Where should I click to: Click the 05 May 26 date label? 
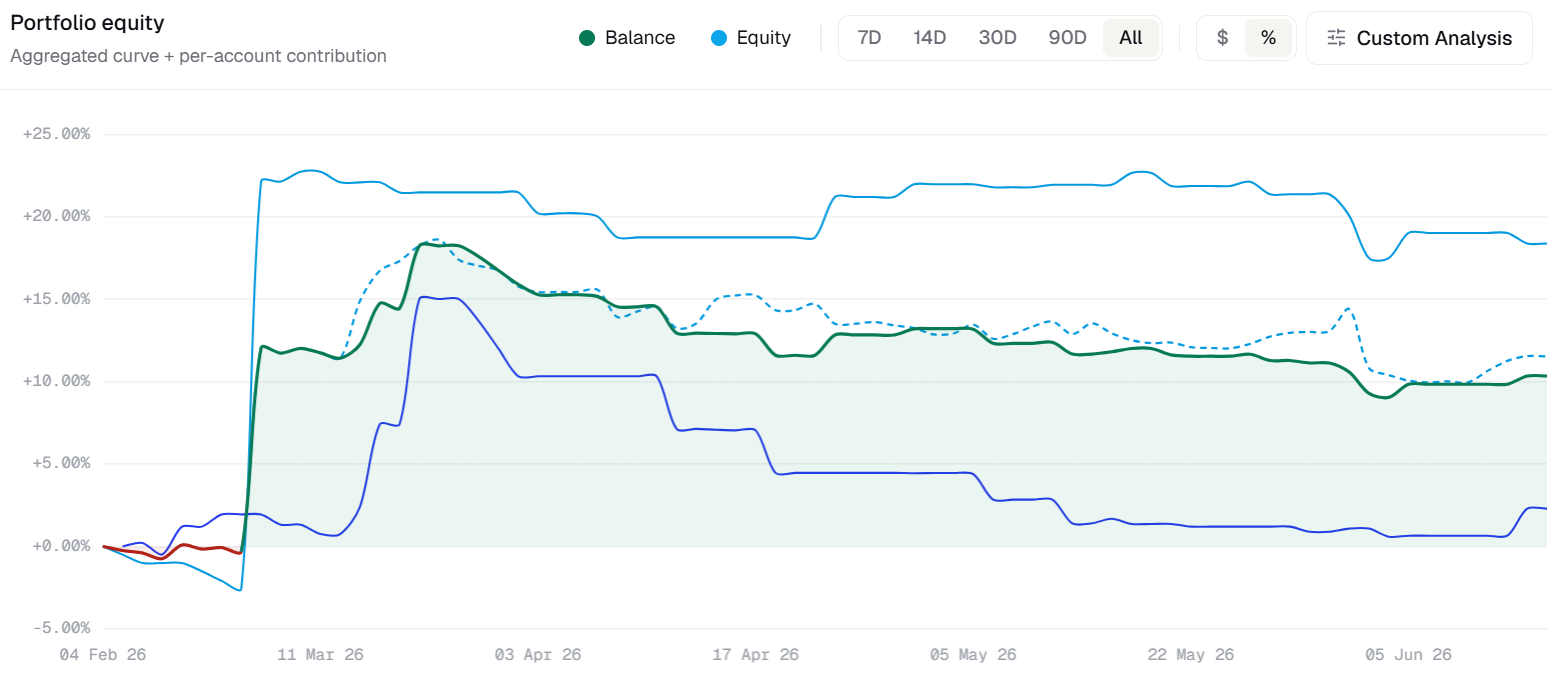973,655
